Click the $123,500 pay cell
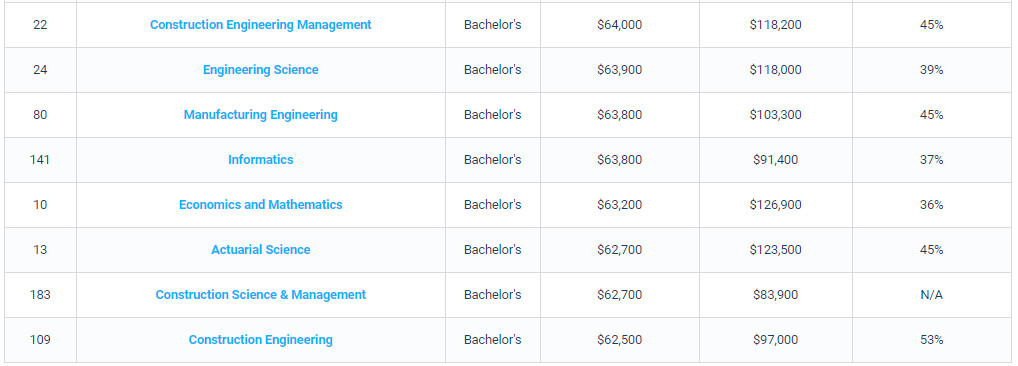Viewport: 1018px width, 366px height. click(x=775, y=250)
